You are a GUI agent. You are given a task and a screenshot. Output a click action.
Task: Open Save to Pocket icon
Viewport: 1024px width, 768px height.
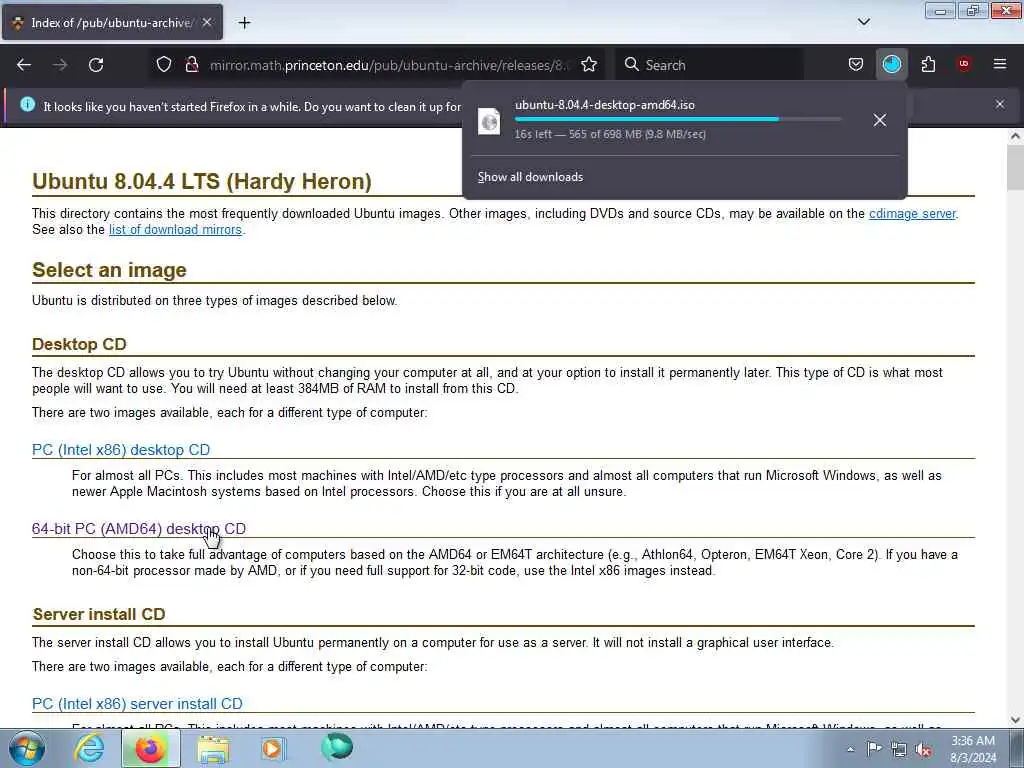pos(856,65)
